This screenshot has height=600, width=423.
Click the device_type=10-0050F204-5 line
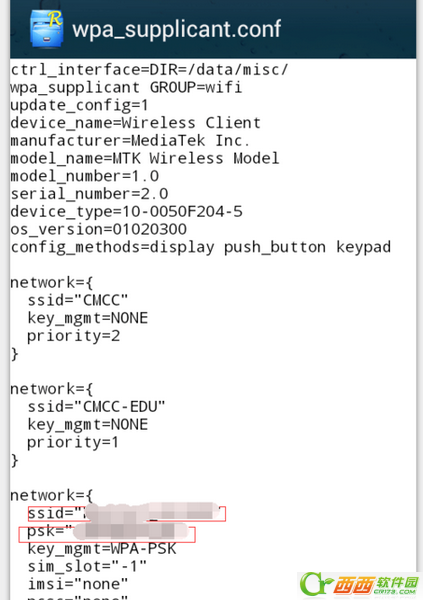coord(126,211)
